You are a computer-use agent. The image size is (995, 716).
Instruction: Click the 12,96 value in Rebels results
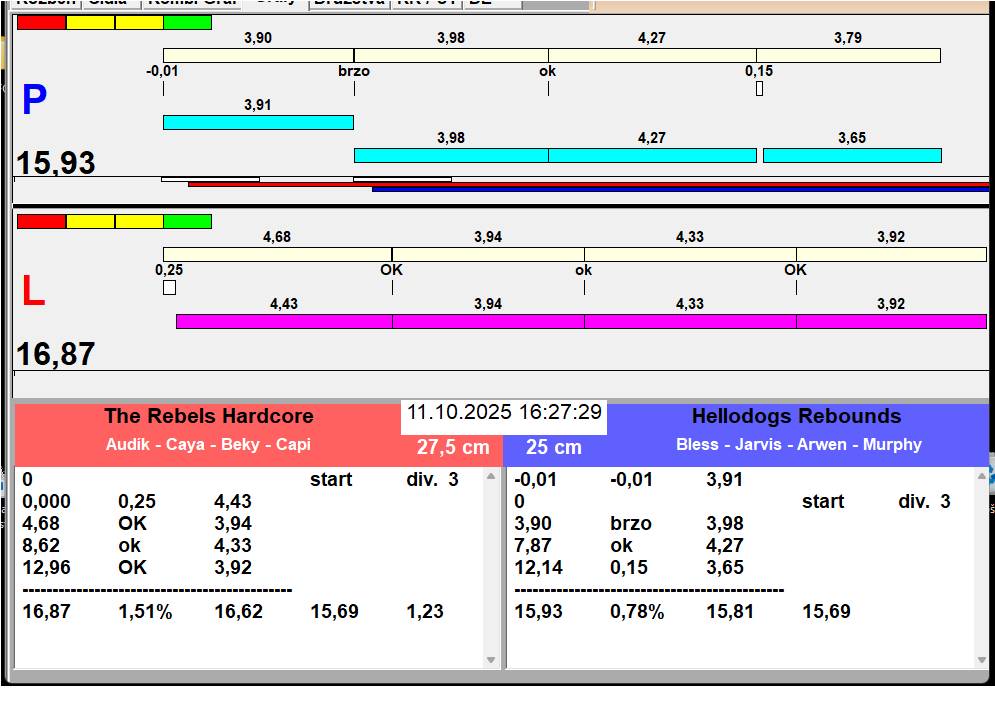pyautogui.click(x=46, y=567)
